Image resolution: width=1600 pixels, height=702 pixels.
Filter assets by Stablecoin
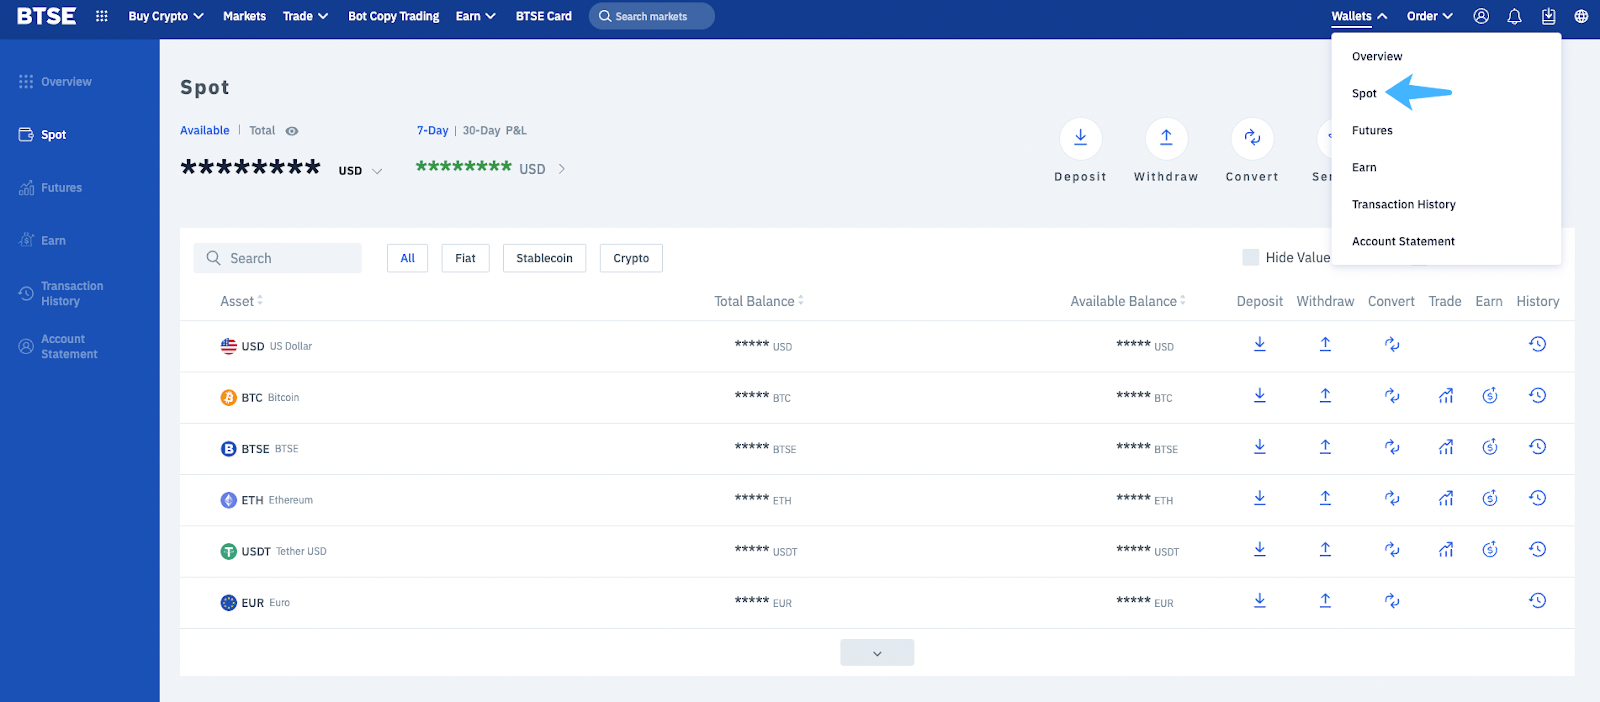(544, 258)
